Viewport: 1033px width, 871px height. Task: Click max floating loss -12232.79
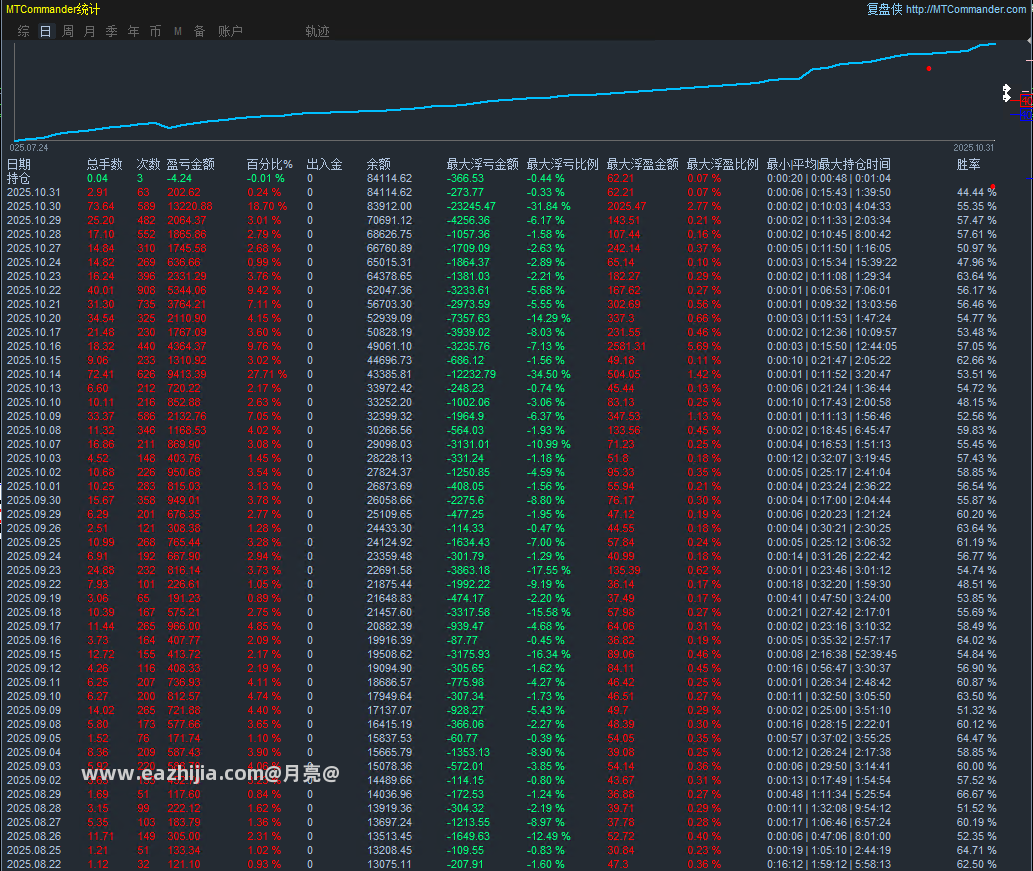pyautogui.click(x=471, y=374)
